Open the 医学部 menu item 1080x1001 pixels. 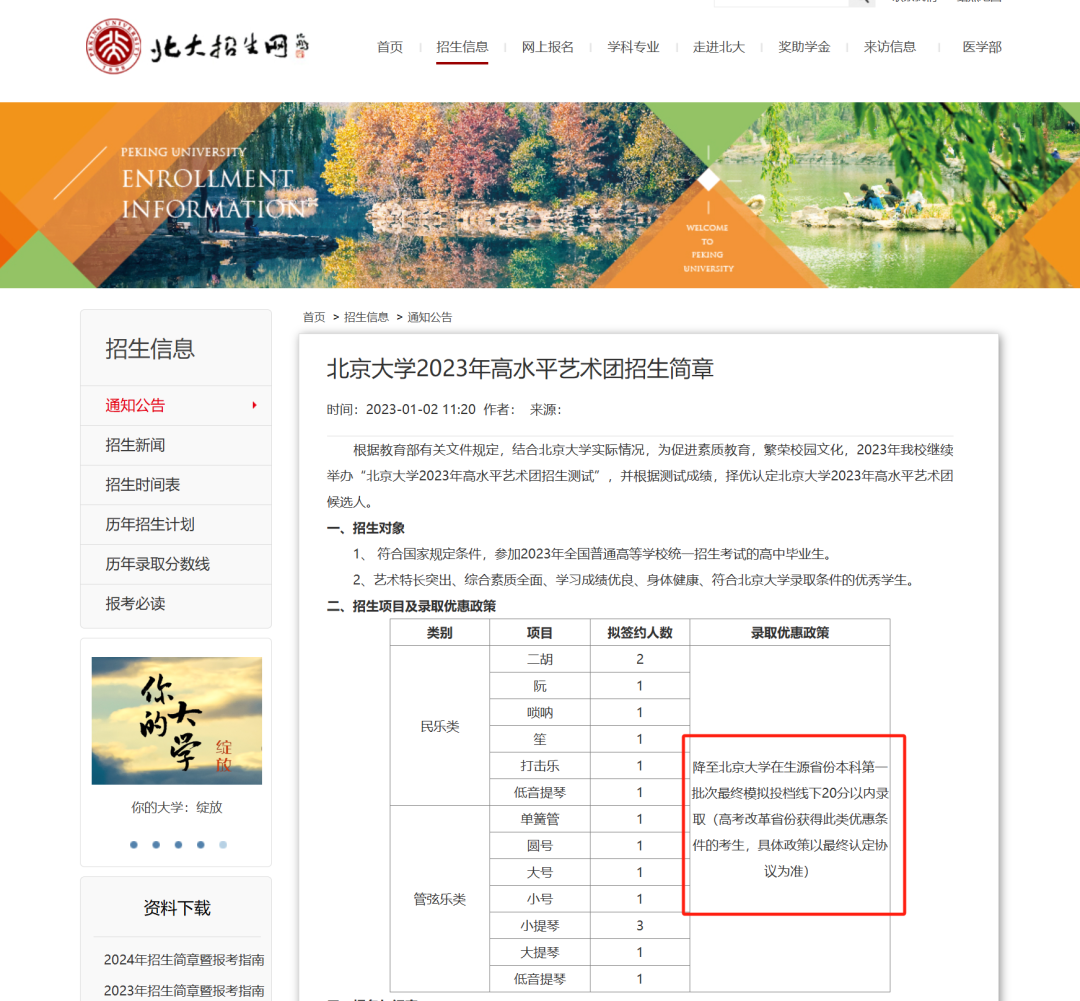pos(982,47)
